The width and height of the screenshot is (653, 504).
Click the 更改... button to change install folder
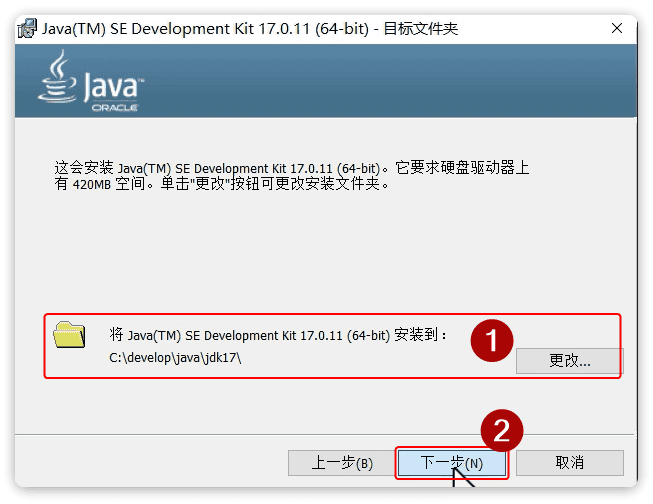[569, 360]
